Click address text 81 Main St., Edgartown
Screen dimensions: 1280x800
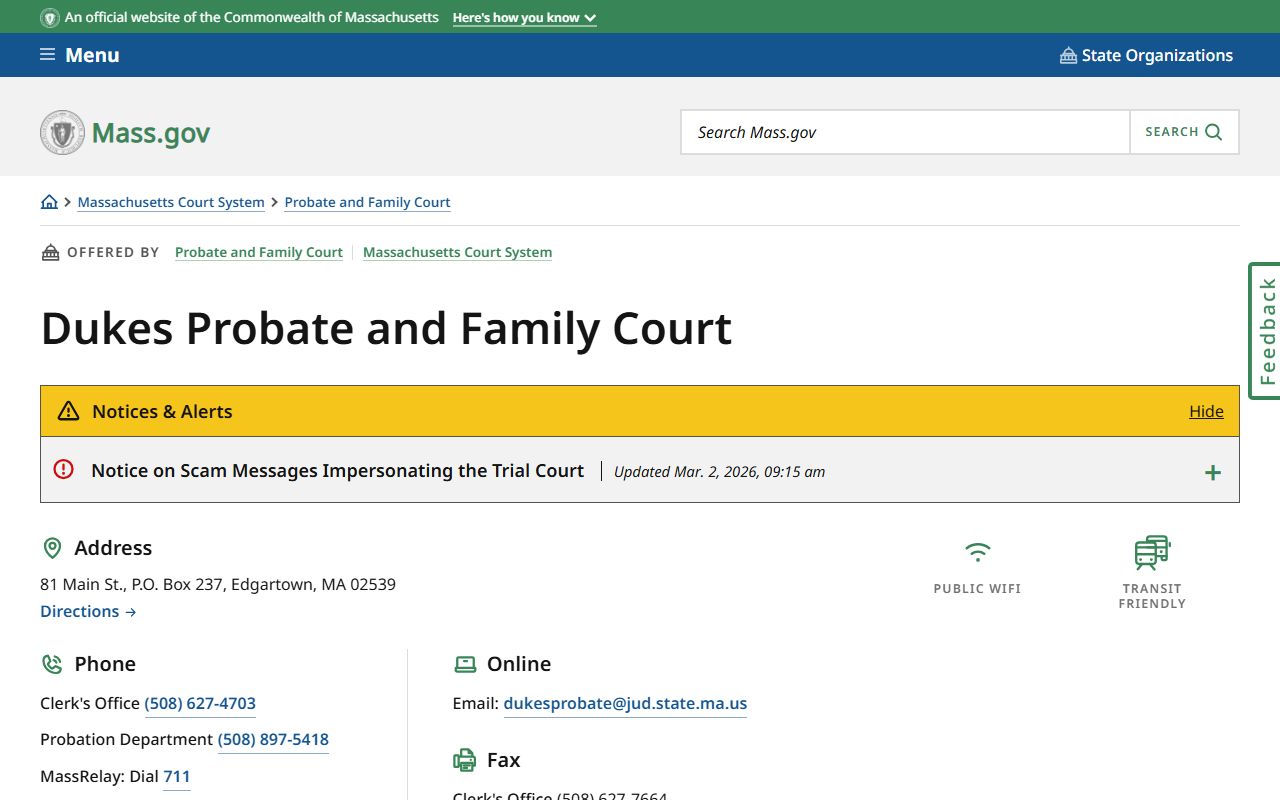click(x=218, y=584)
